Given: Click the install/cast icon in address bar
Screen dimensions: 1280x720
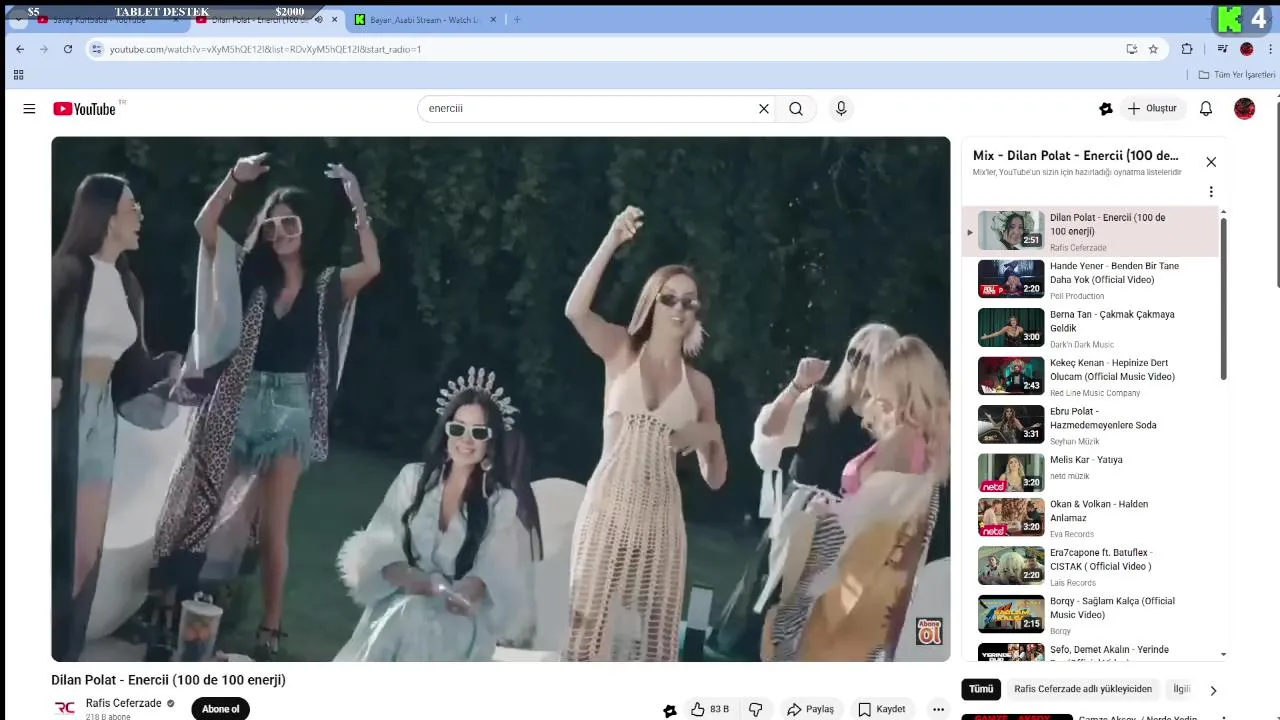Looking at the screenshot, I should (1131, 49).
